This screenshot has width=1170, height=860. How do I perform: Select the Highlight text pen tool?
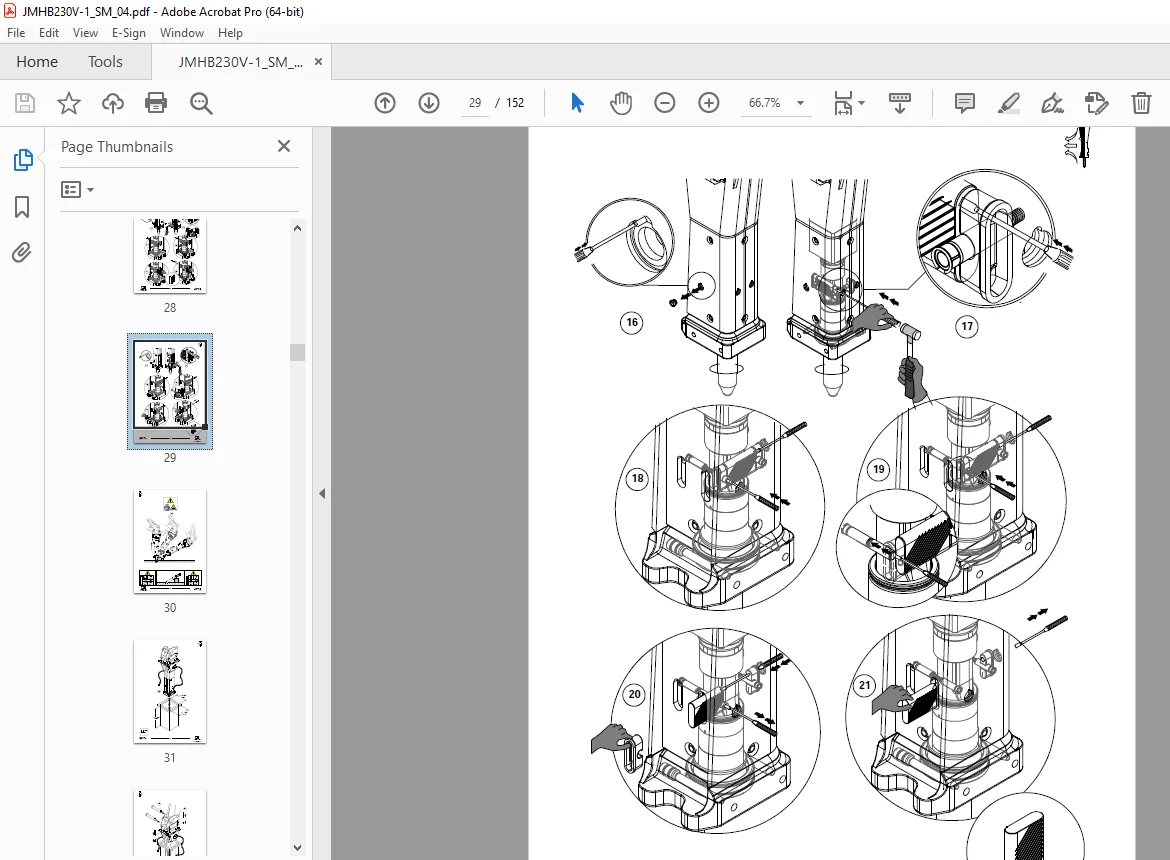(x=1009, y=103)
